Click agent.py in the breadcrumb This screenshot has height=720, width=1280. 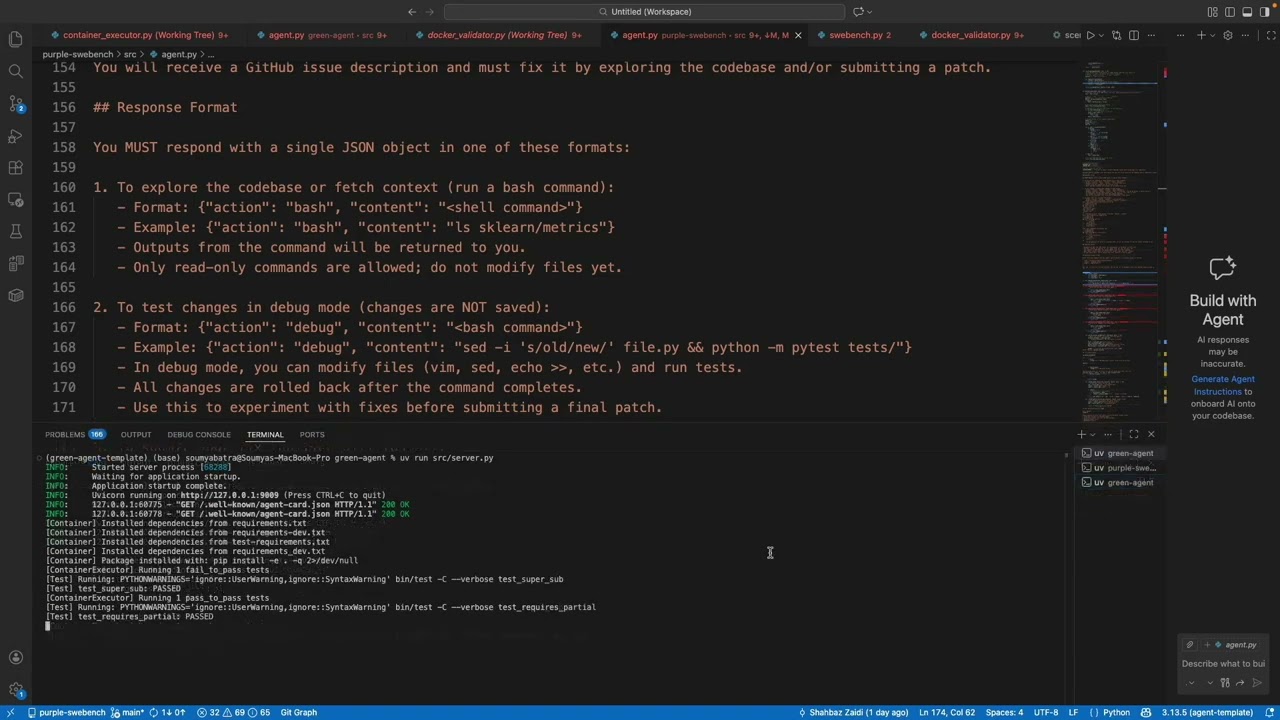(x=179, y=54)
